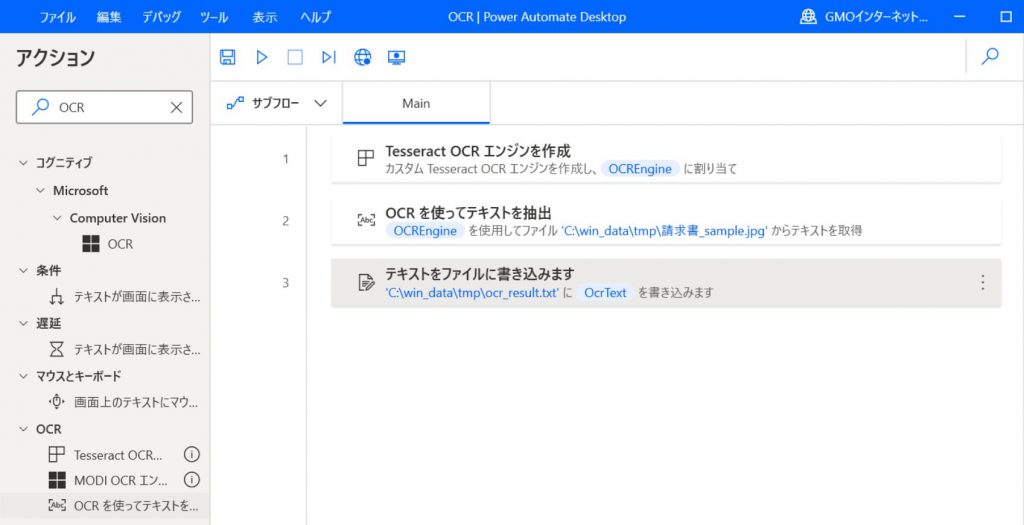The height and width of the screenshot is (525, 1024).
Task: Show info for MODI OCR action
Action: 191,481
